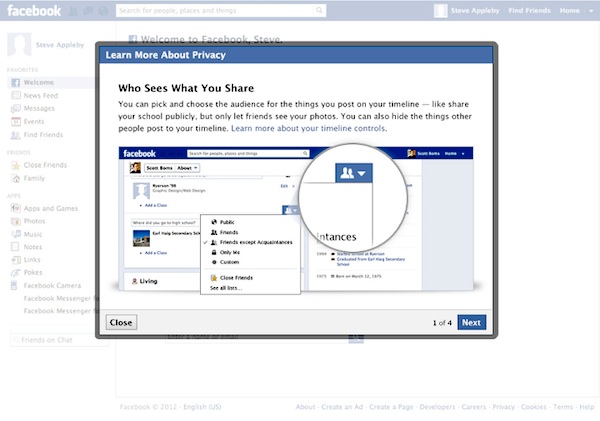Click the Events calendar icon in sidebar
Viewport: 600px width, 421px height.
click(16, 122)
